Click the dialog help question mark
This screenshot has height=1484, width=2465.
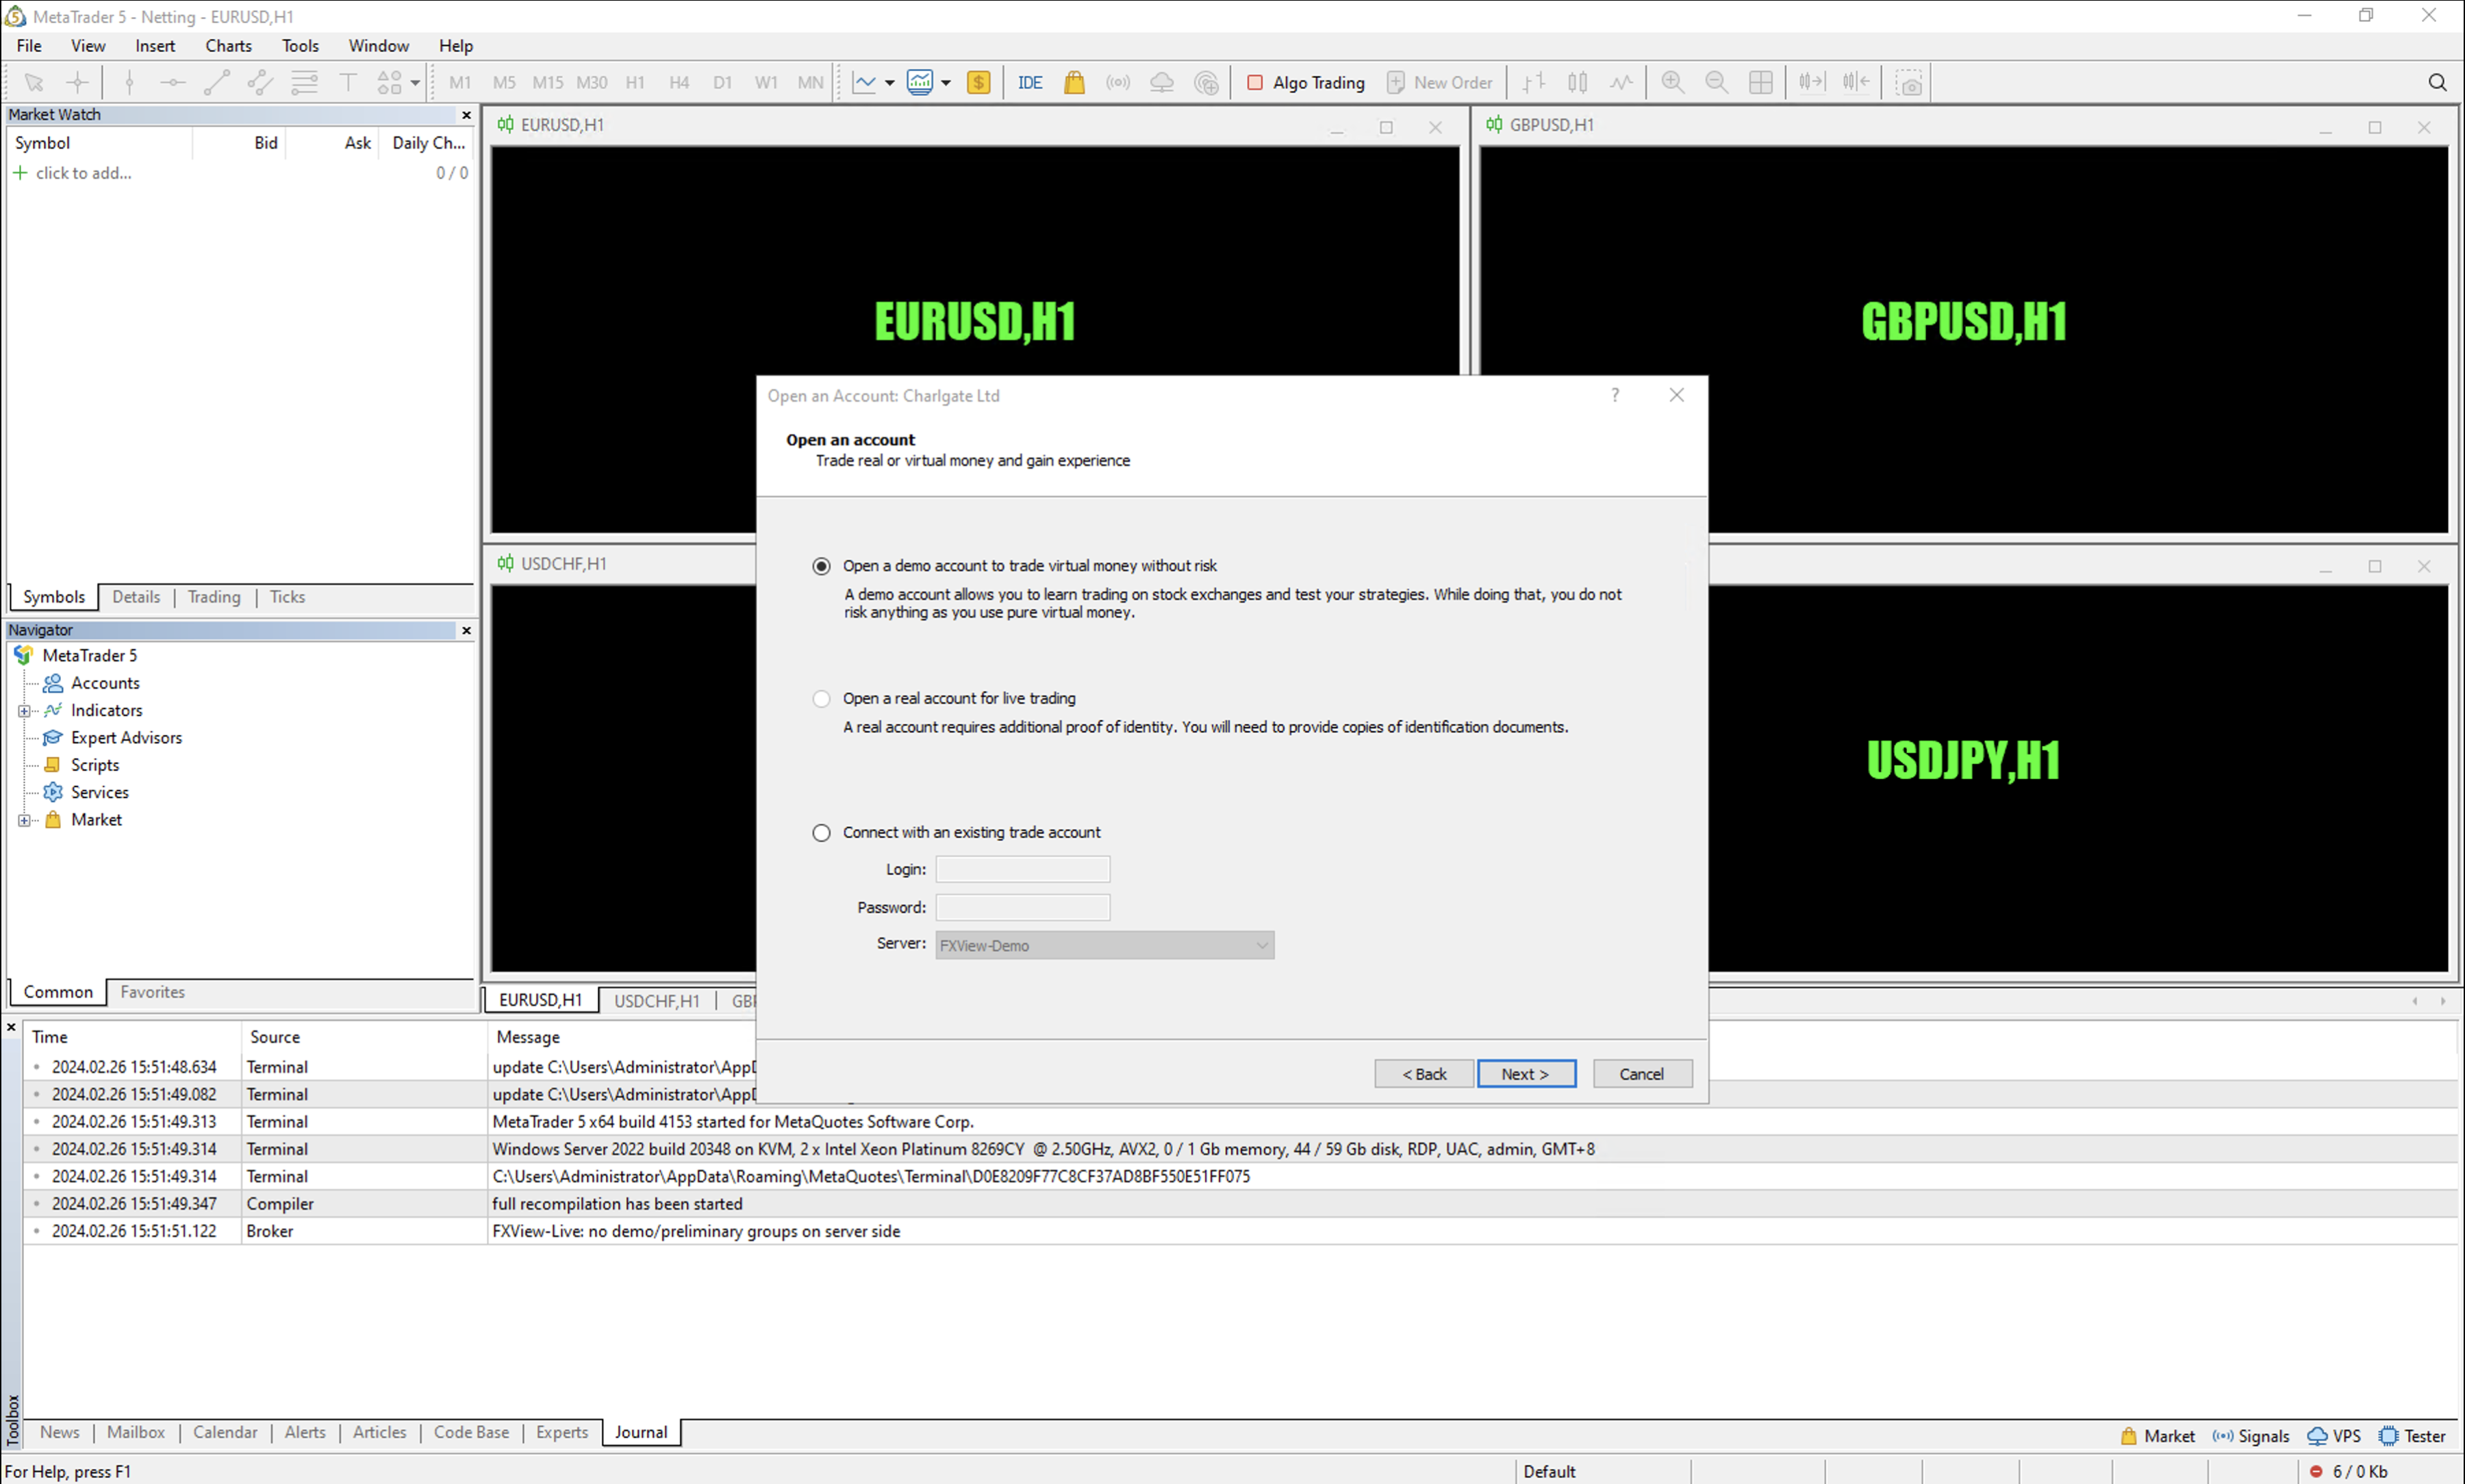pos(1614,395)
